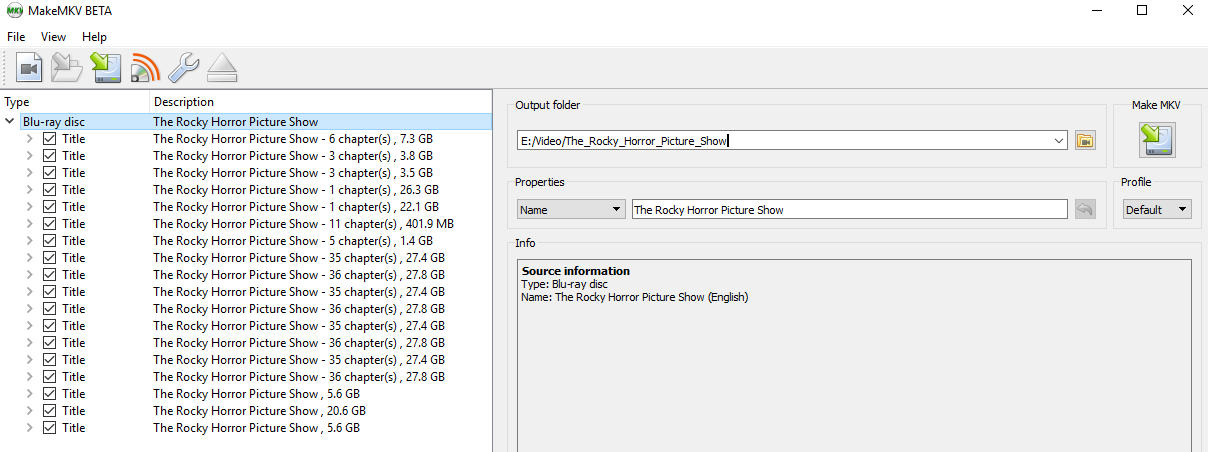
Task: Click the Open disc camera icon in toolbar
Action: [x=29, y=67]
